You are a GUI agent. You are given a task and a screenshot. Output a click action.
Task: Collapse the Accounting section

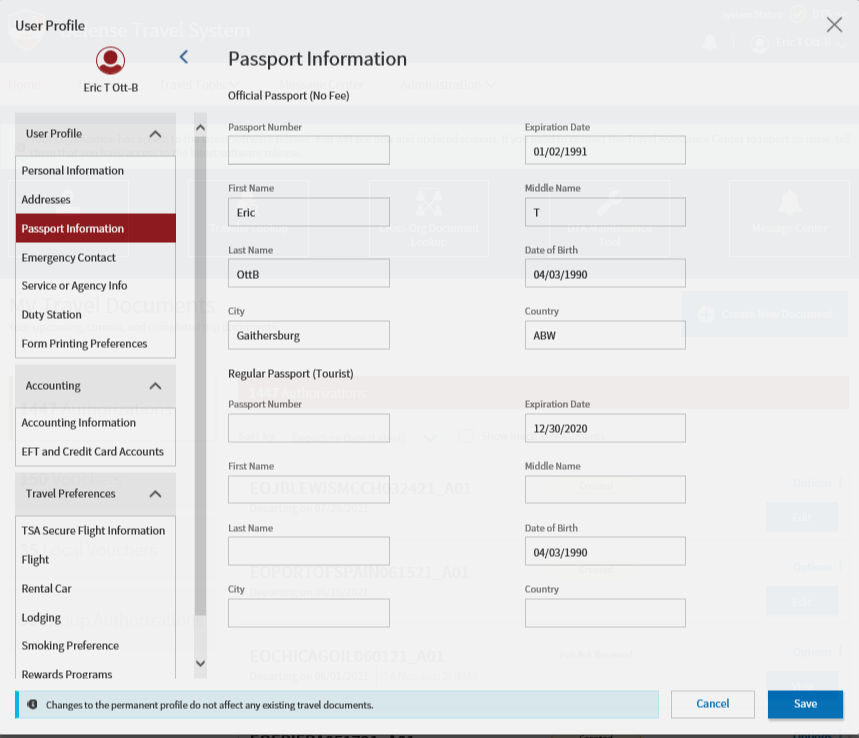[155, 386]
